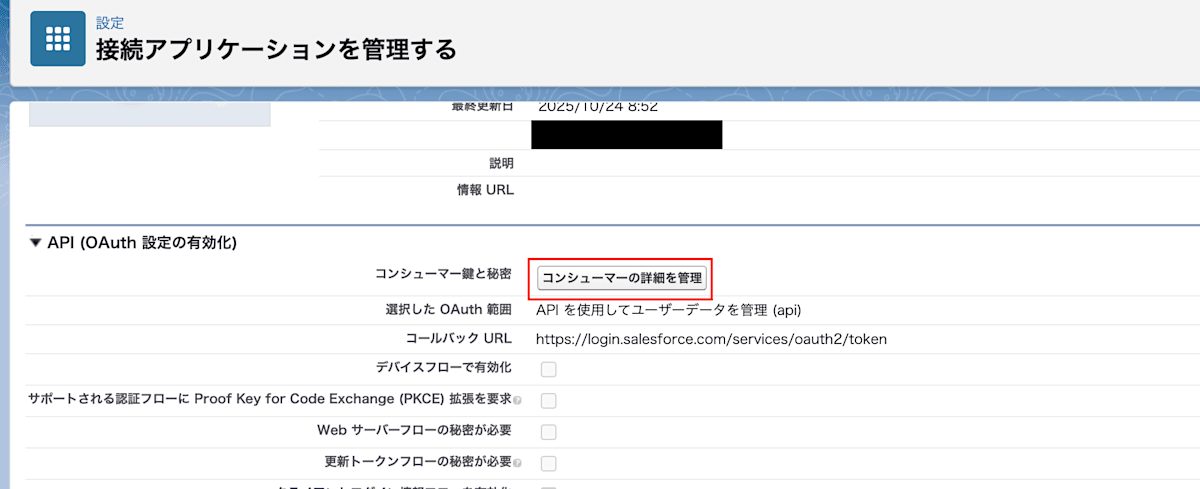
Task: Click the 説明 field label
Action: click(x=501, y=162)
